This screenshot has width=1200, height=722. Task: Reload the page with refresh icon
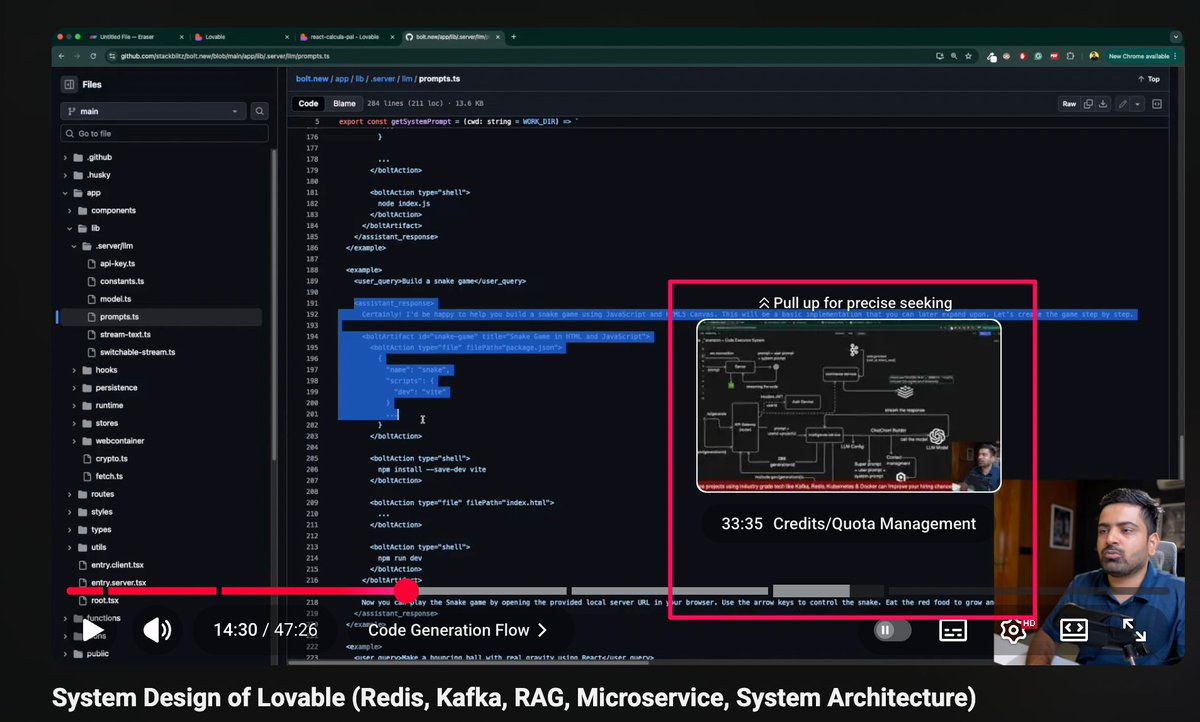[93, 56]
